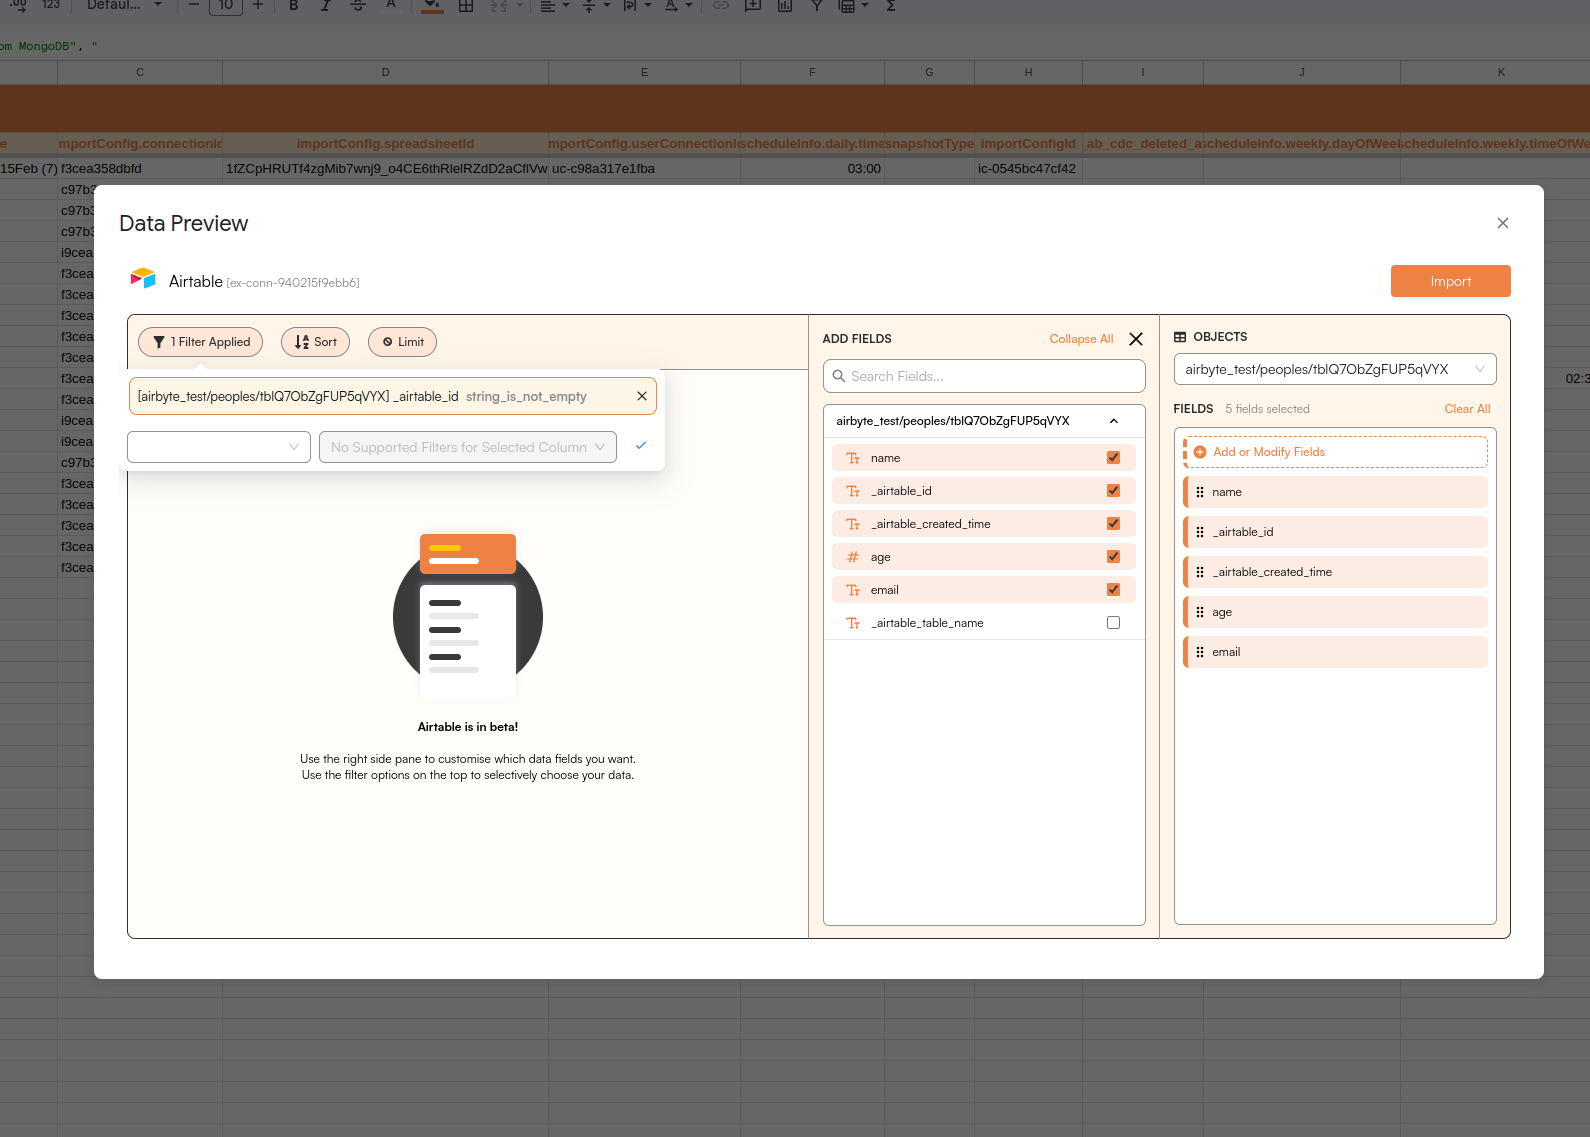
Task: Open the empty filter column dropdown
Action: coord(218,447)
